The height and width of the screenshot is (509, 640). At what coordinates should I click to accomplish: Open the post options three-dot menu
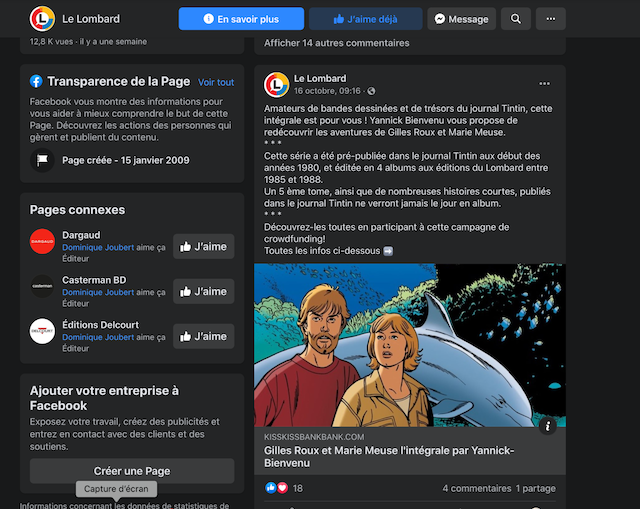pyautogui.click(x=544, y=84)
